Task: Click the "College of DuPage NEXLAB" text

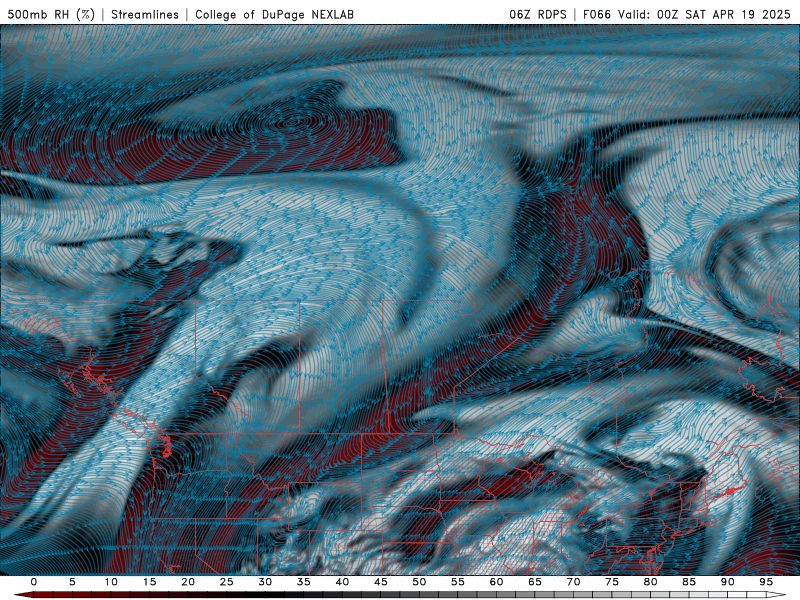Action: click(274, 15)
